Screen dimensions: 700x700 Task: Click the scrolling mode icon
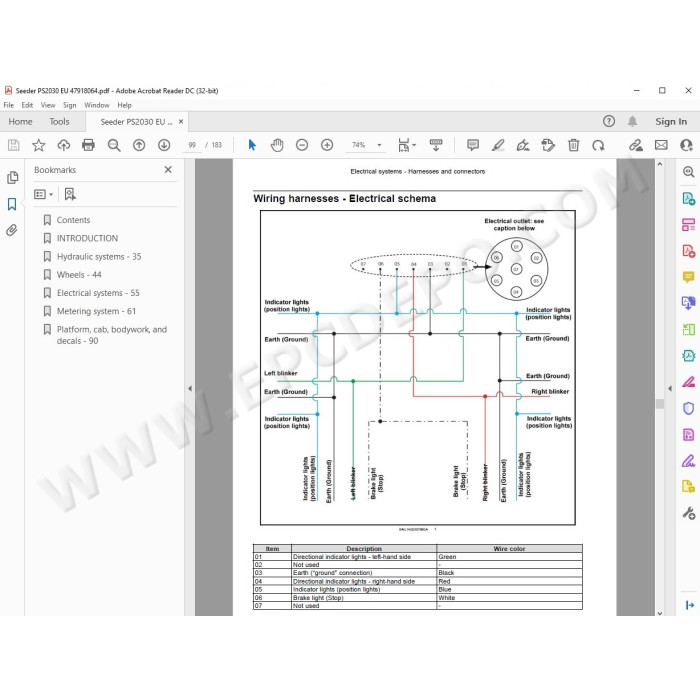pos(436,145)
